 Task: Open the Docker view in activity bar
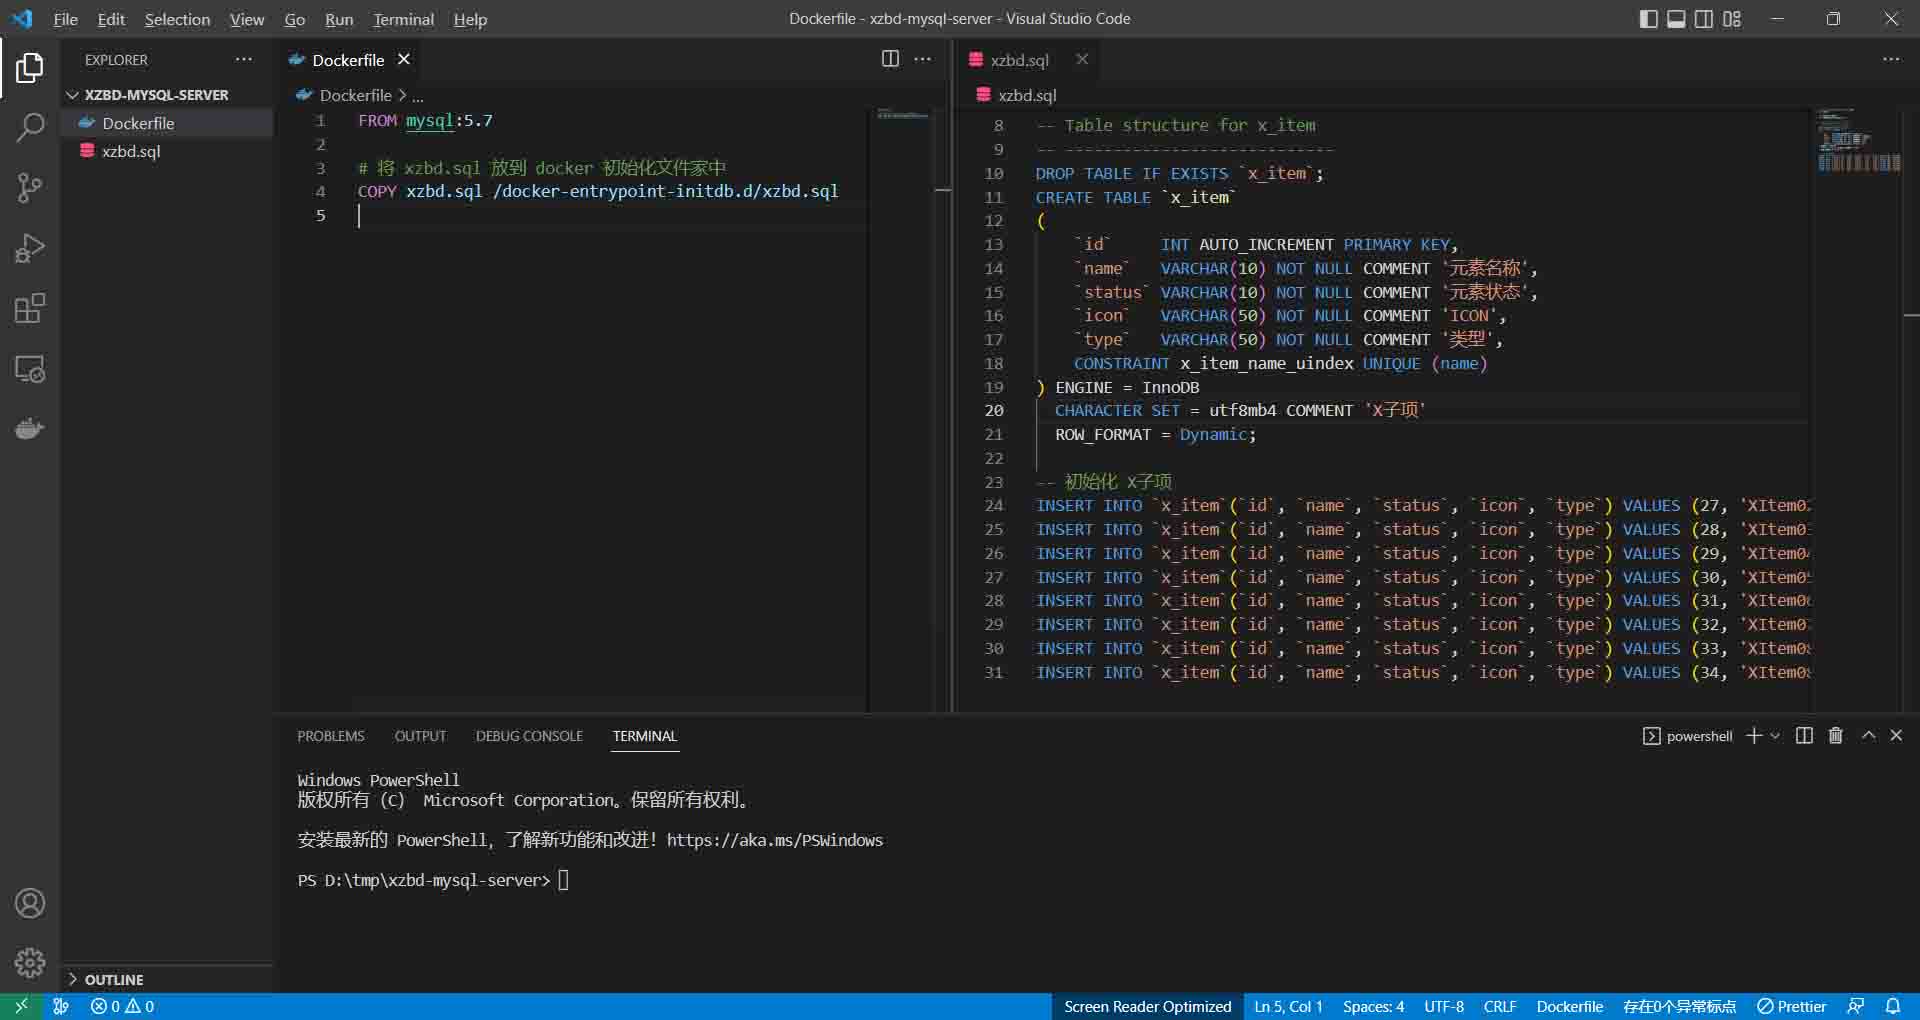pos(30,430)
